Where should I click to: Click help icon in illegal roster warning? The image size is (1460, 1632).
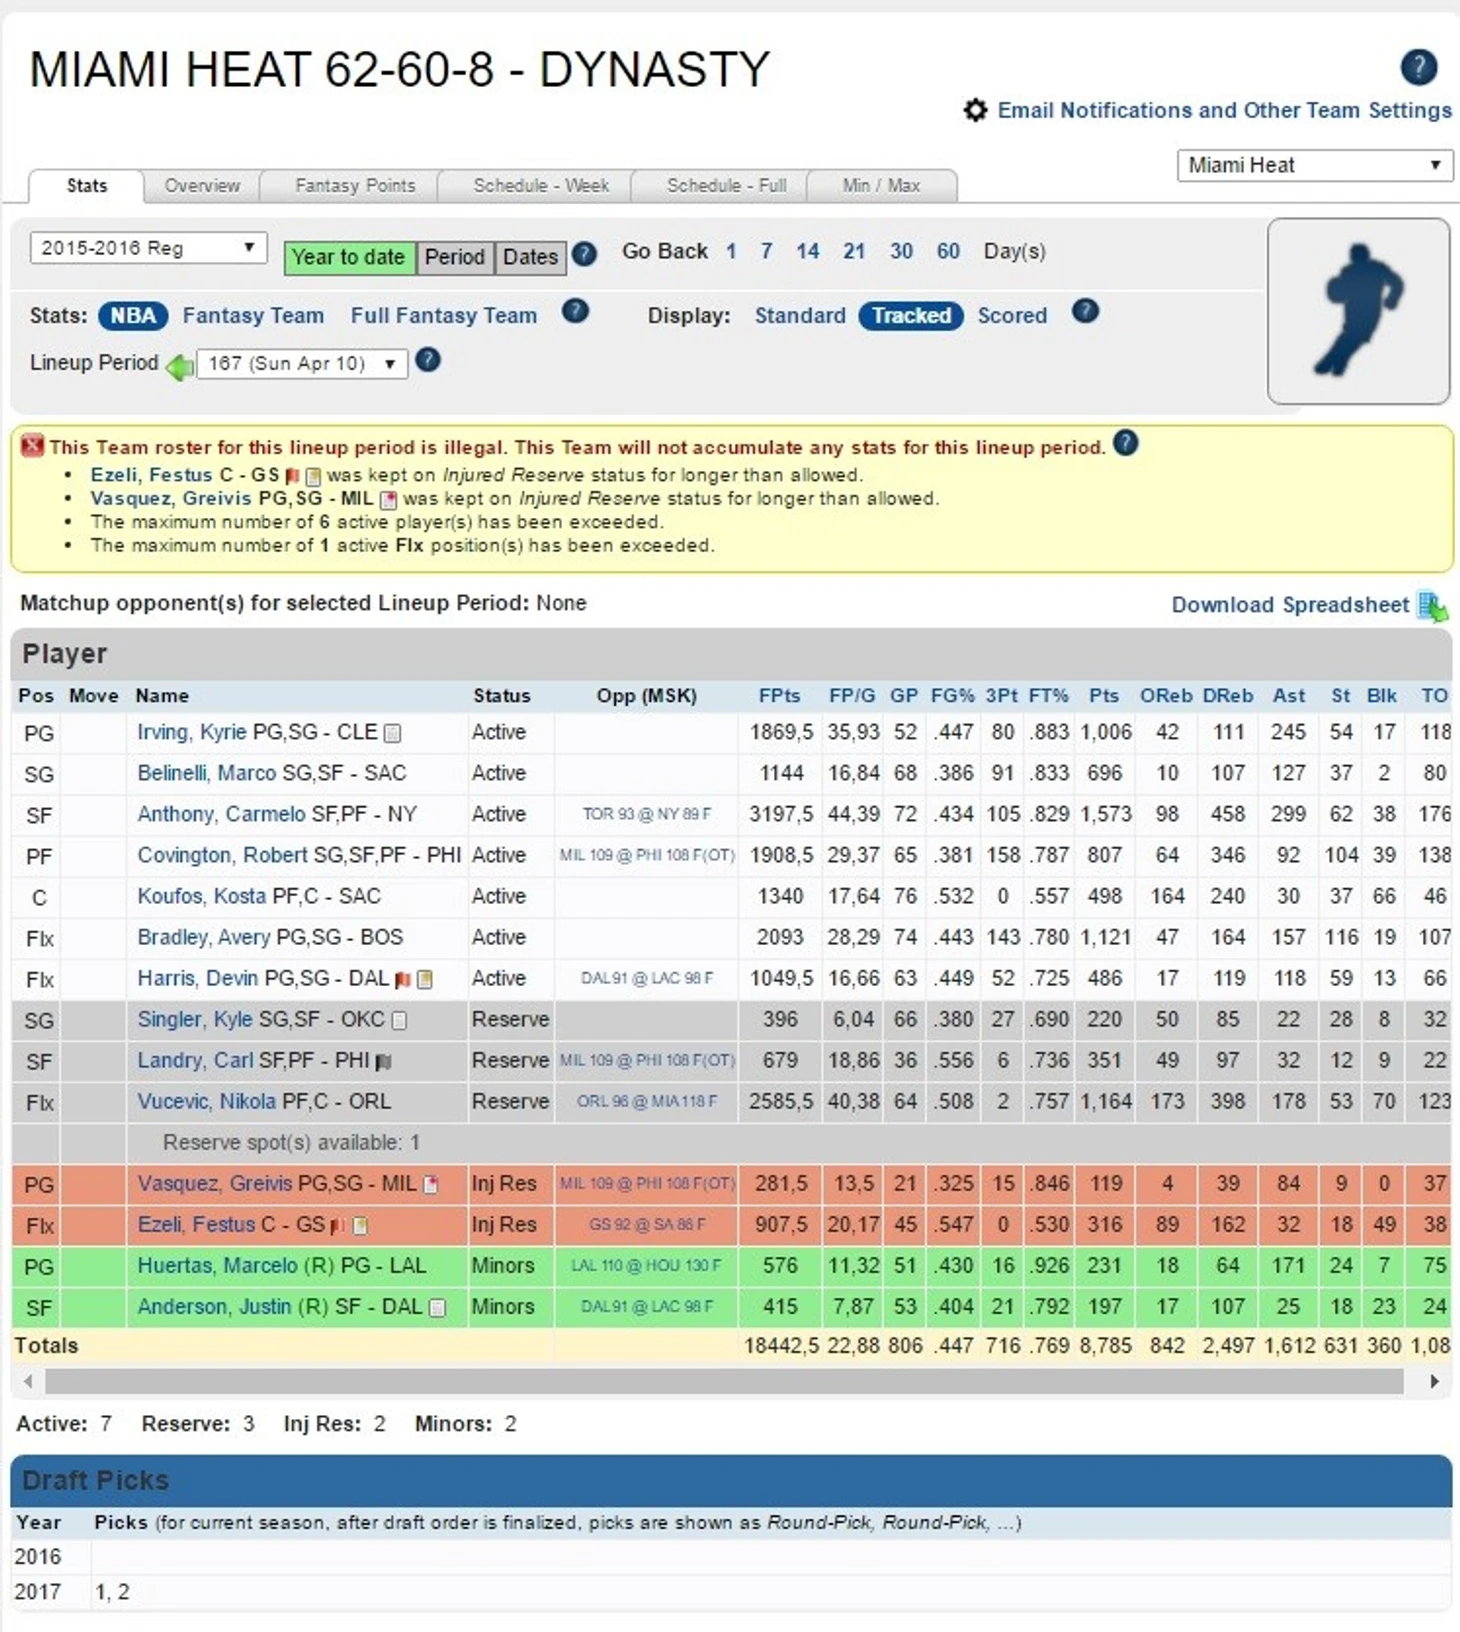(1125, 443)
